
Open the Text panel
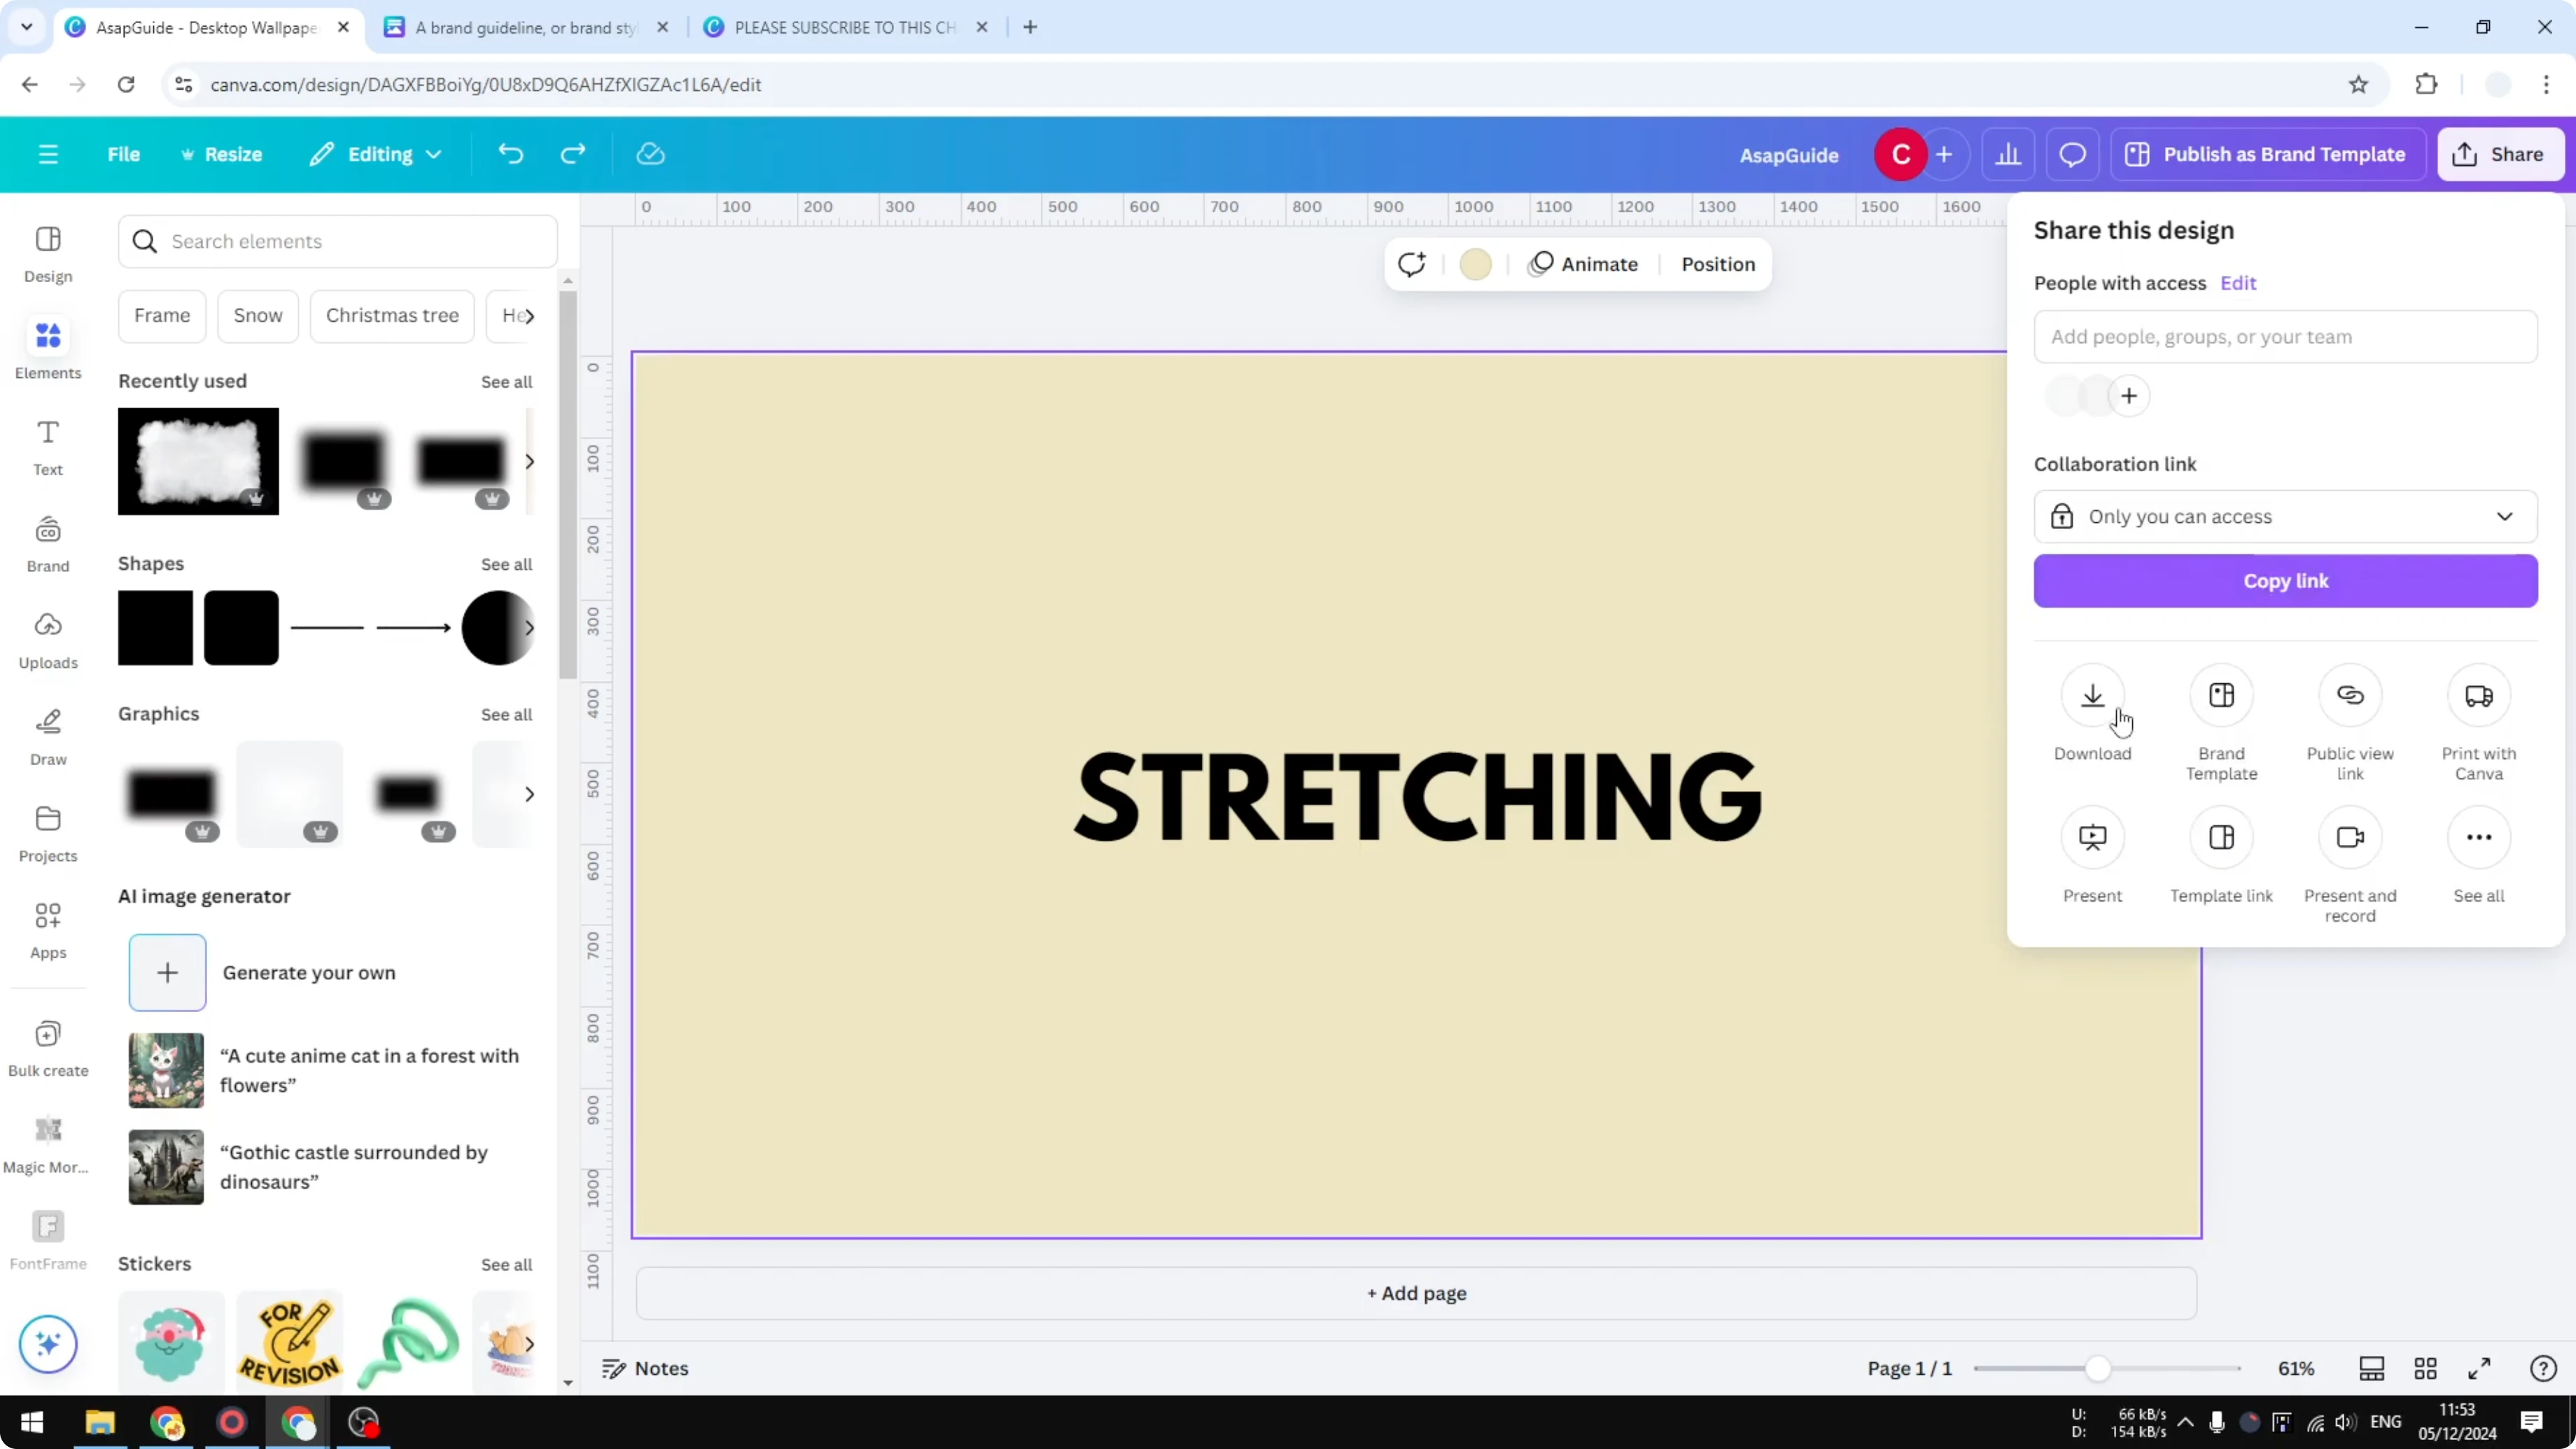point(48,447)
